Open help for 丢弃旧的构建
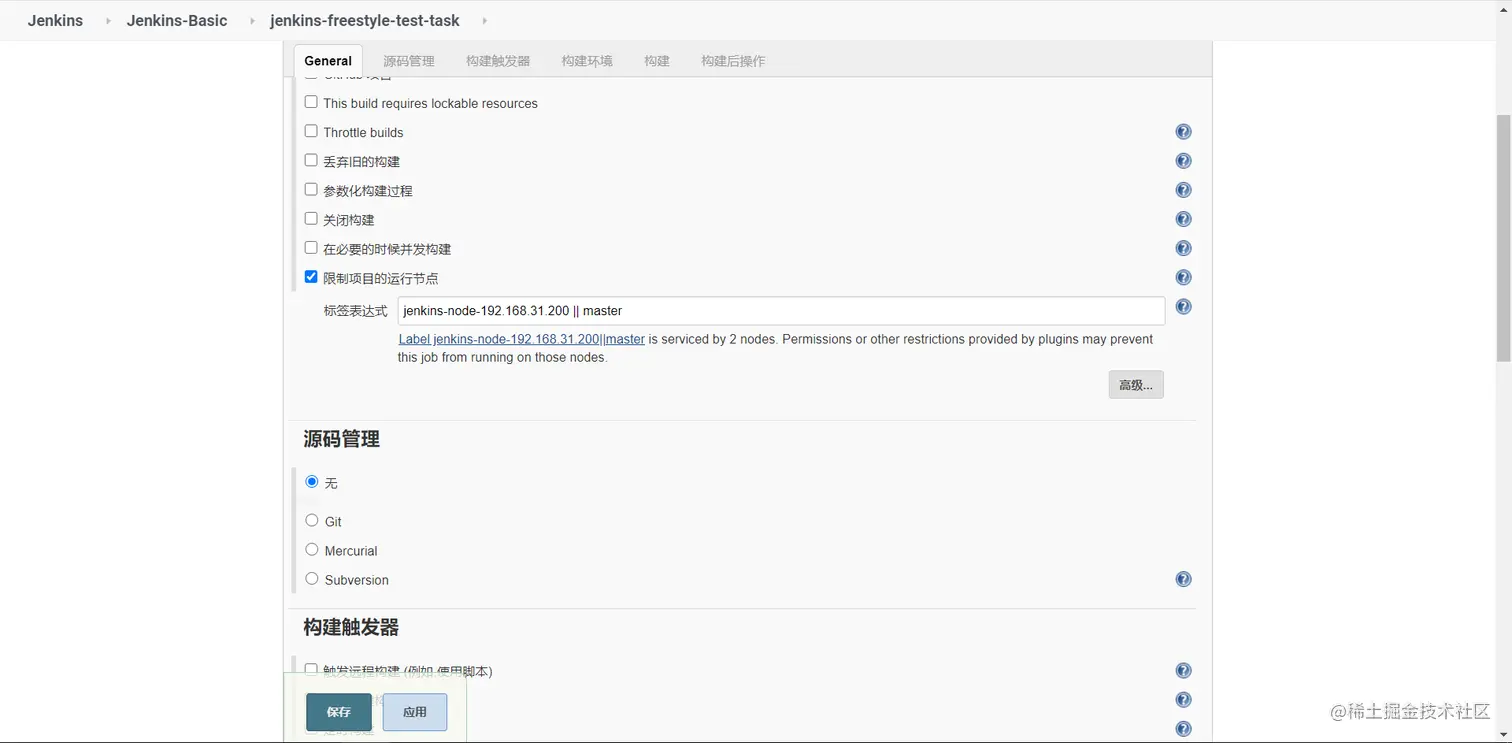Viewport: 1512px width, 743px height. click(x=1183, y=161)
